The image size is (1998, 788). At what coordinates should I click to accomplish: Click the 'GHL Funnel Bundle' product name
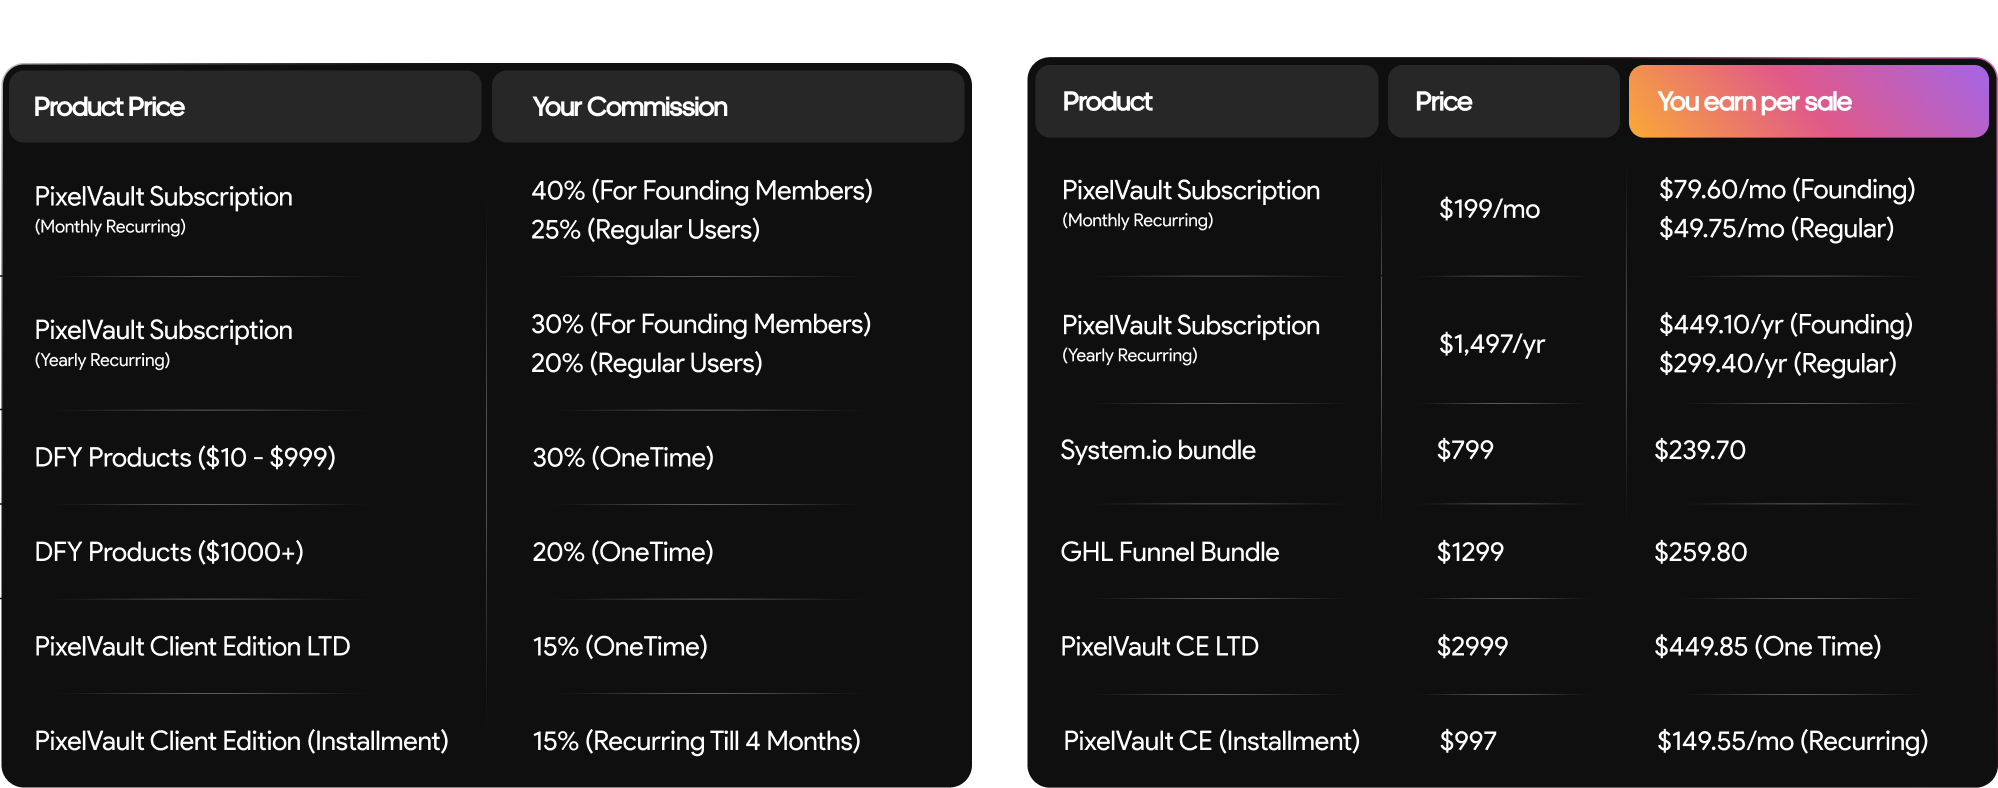(1169, 552)
